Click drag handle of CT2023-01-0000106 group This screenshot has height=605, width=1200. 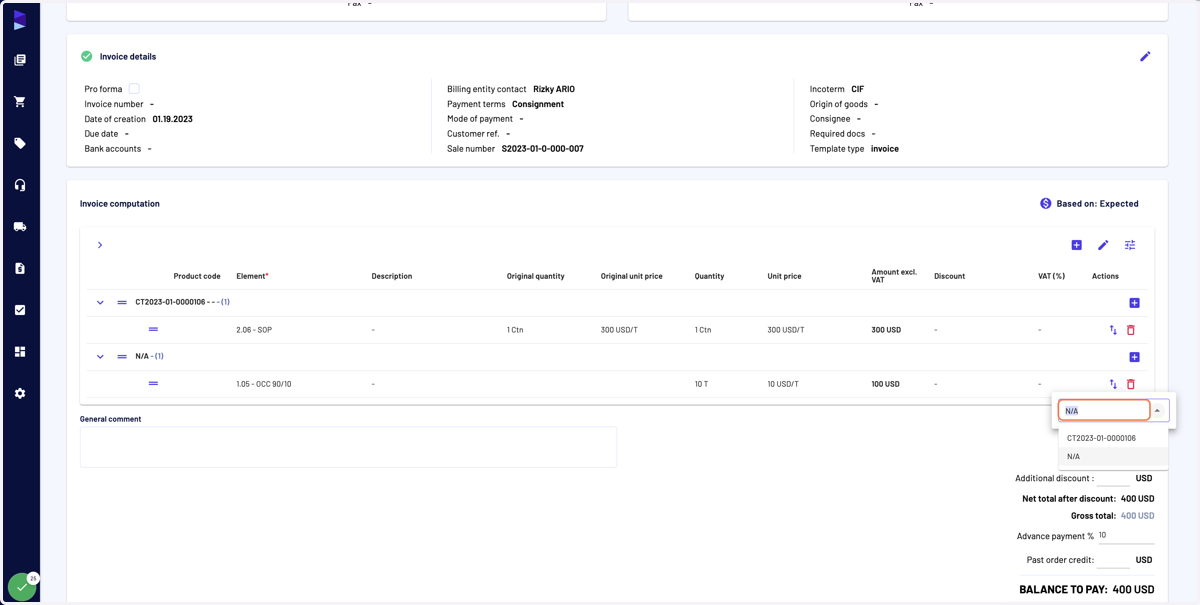(122, 302)
